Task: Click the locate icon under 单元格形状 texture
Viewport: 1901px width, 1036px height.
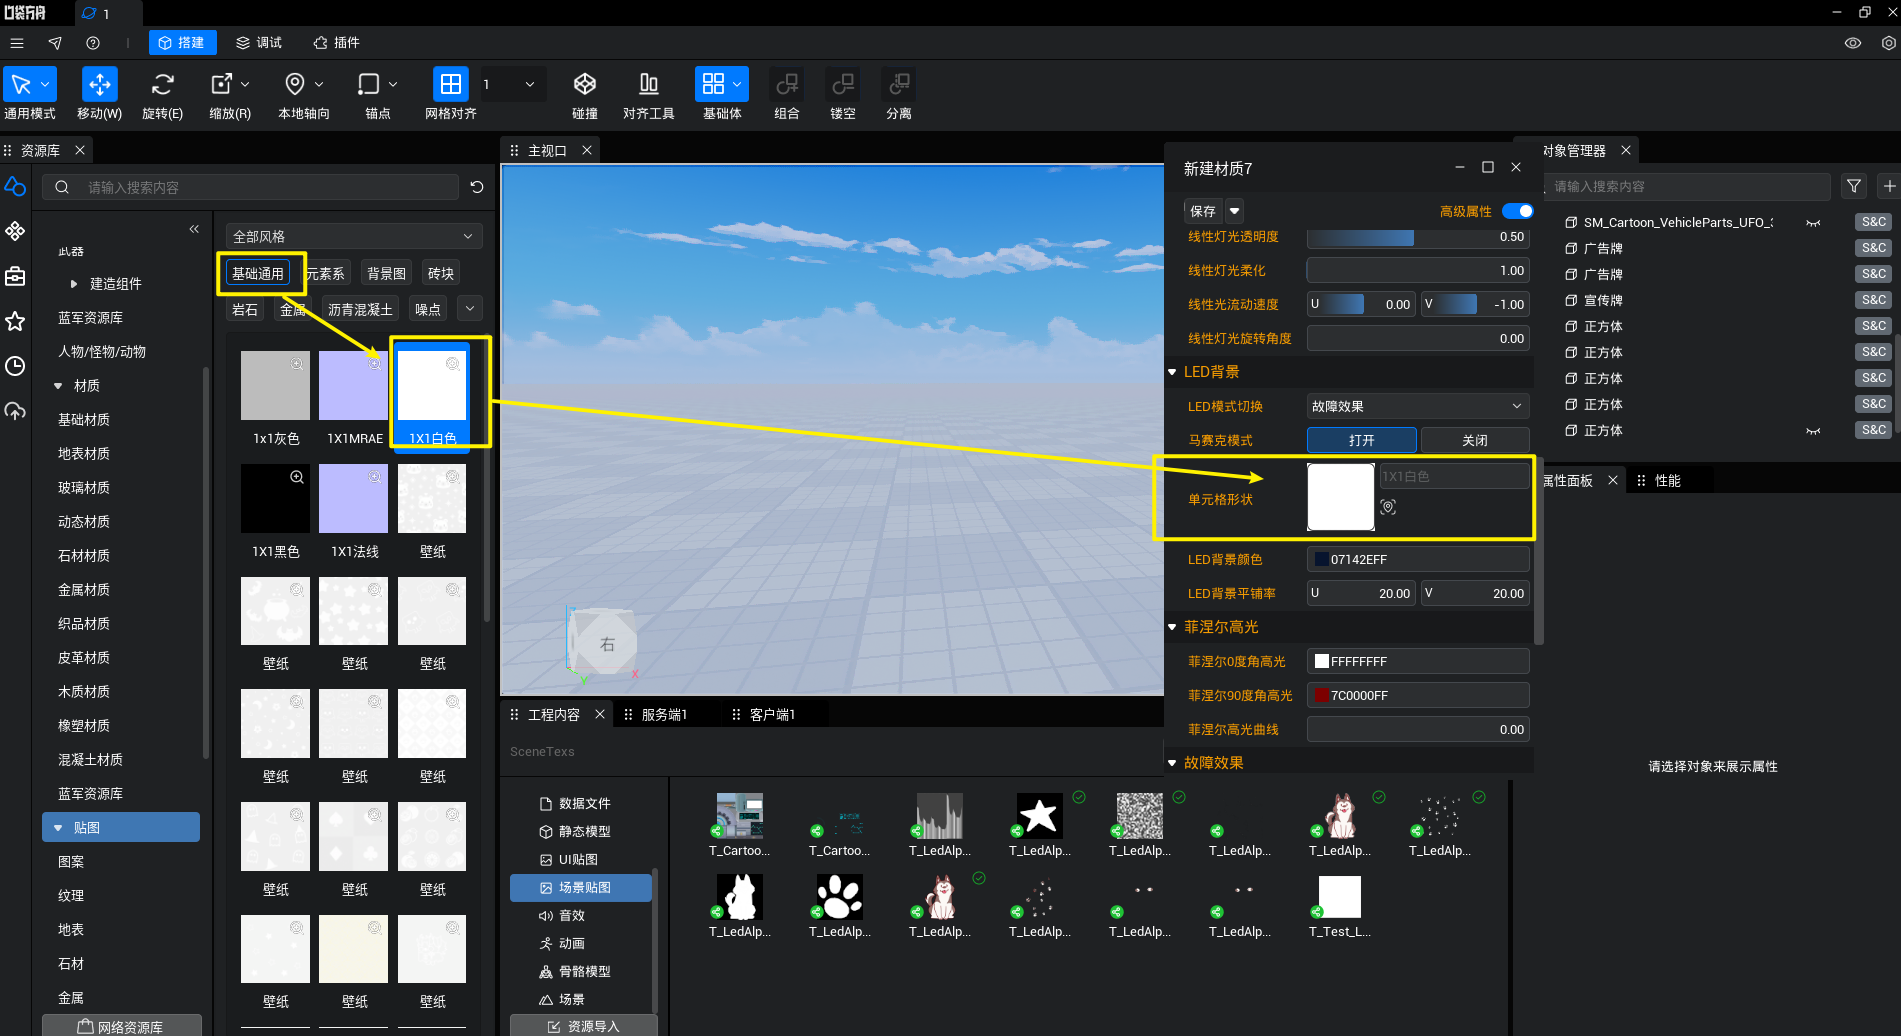Action: click(1388, 507)
